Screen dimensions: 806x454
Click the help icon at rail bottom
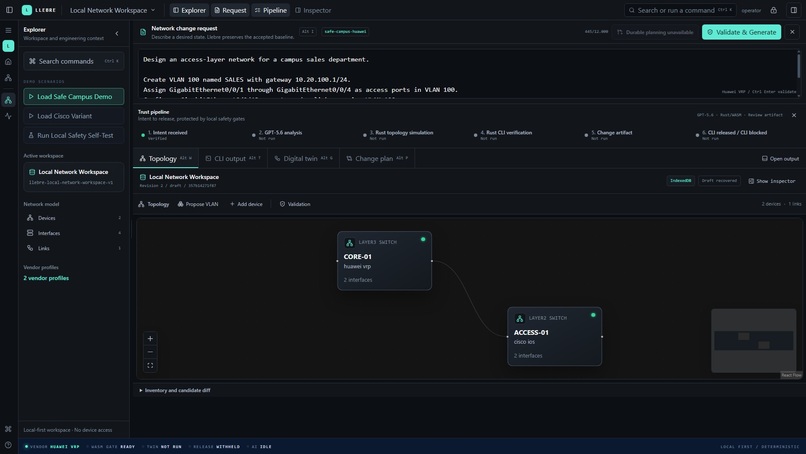pyautogui.click(x=8, y=445)
